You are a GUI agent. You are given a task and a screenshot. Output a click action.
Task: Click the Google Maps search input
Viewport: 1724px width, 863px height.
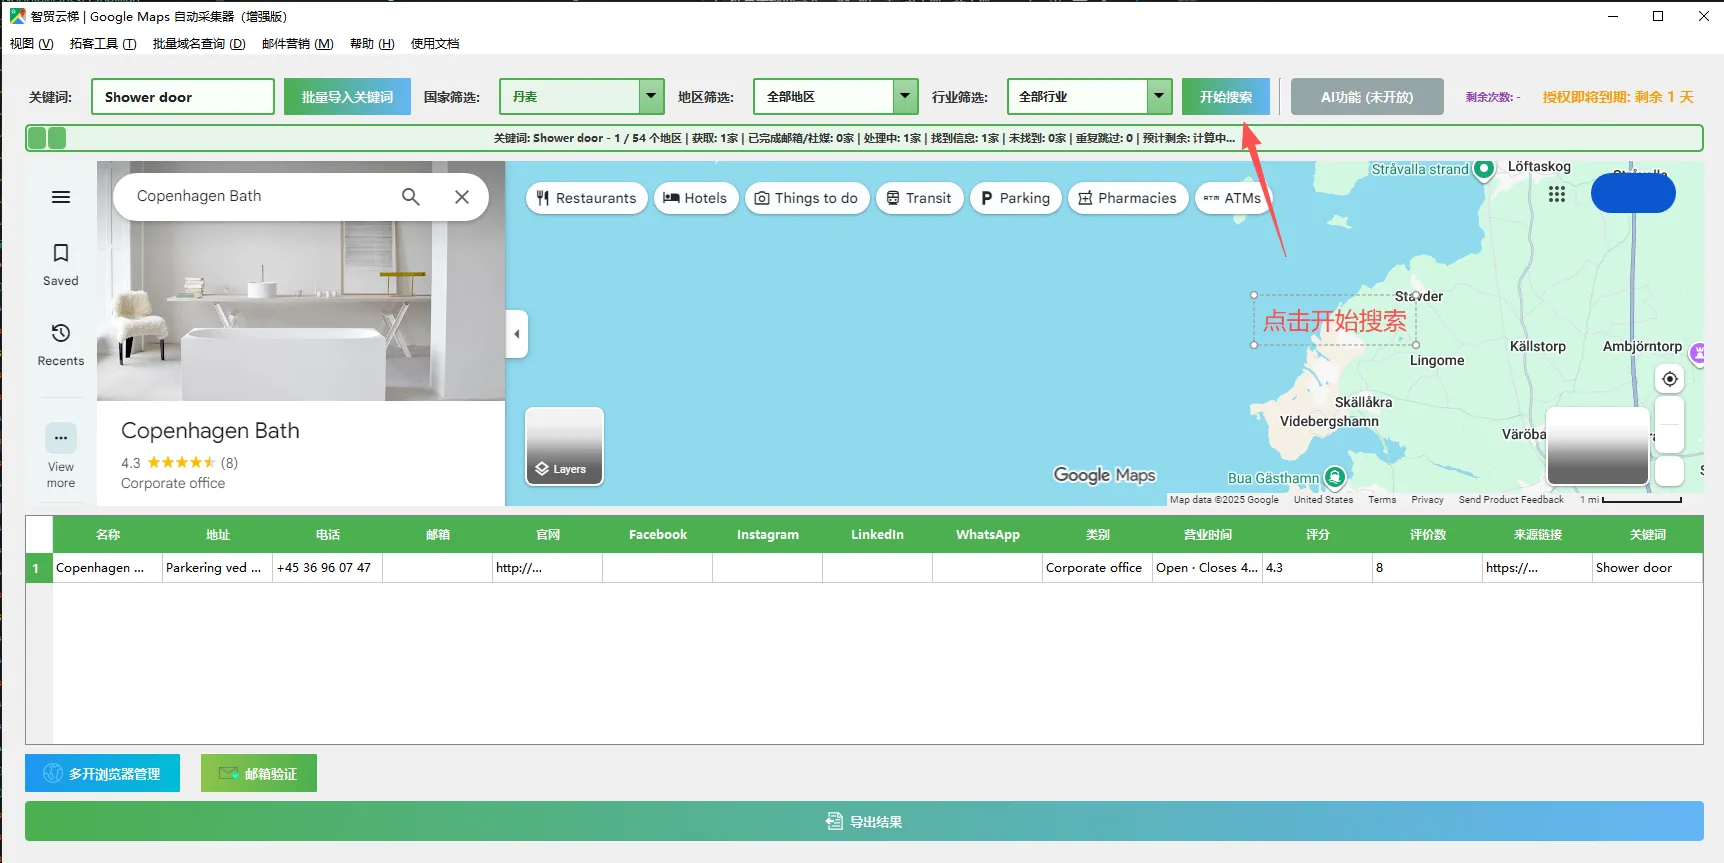click(260, 197)
